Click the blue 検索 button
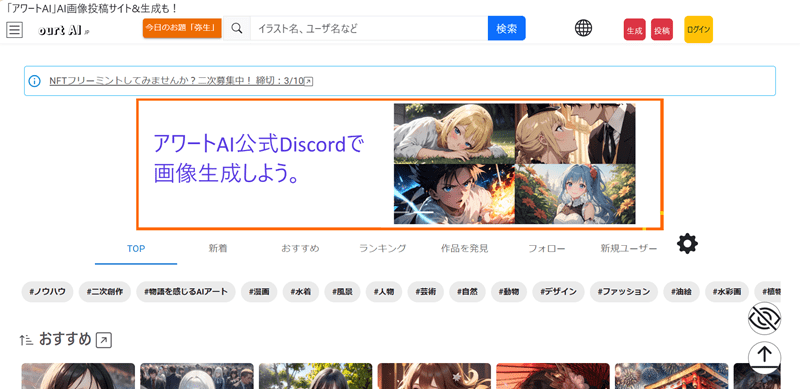 click(x=507, y=28)
